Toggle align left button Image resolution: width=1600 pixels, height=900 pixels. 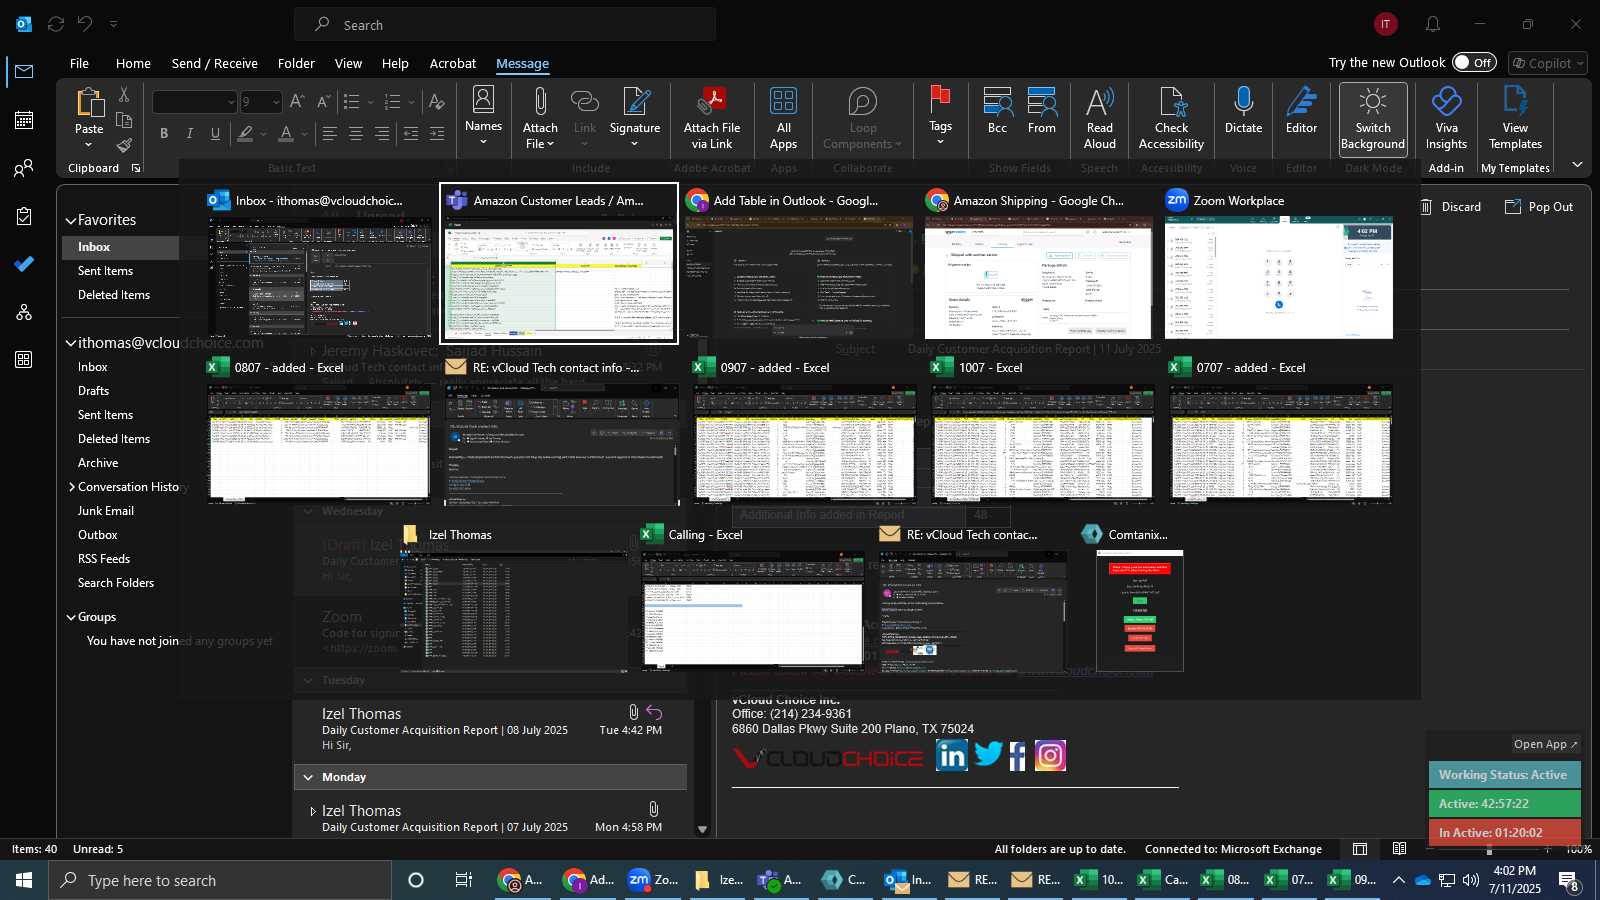329,134
